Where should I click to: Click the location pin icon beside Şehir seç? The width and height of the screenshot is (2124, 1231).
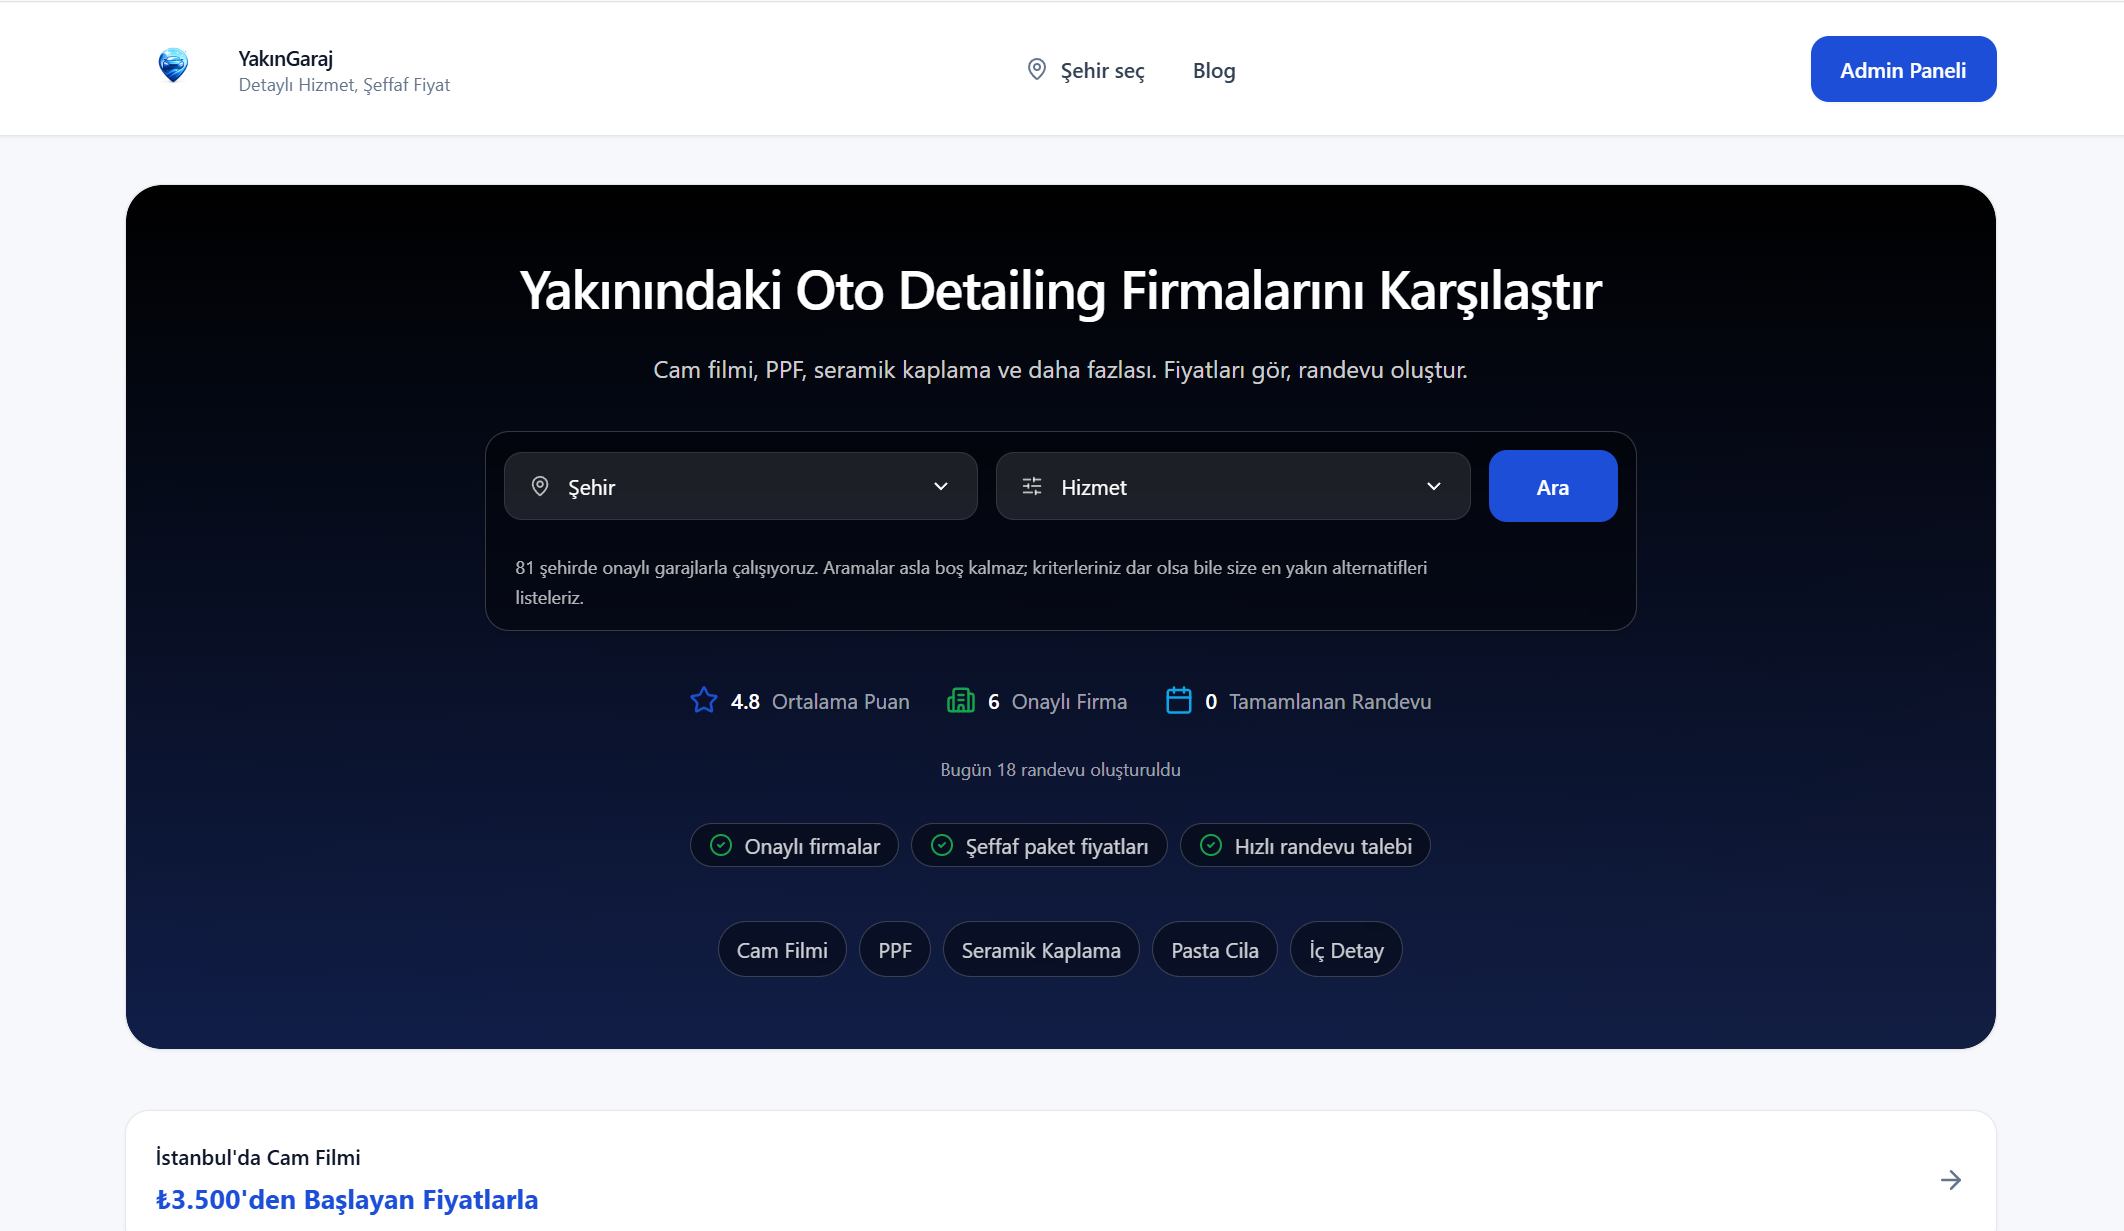(x=1036, y=70)
